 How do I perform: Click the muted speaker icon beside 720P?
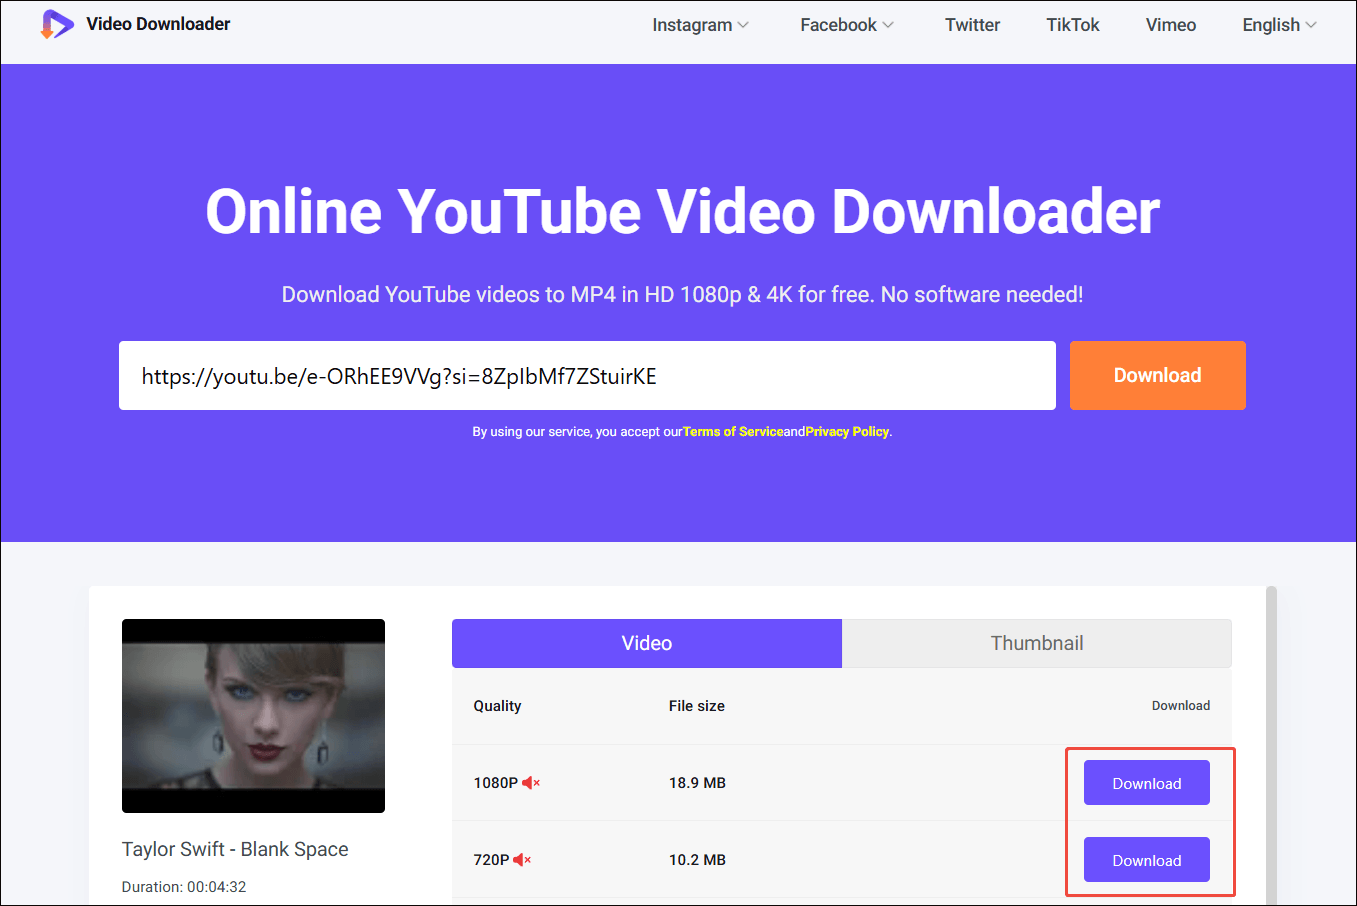coord(522,860)
